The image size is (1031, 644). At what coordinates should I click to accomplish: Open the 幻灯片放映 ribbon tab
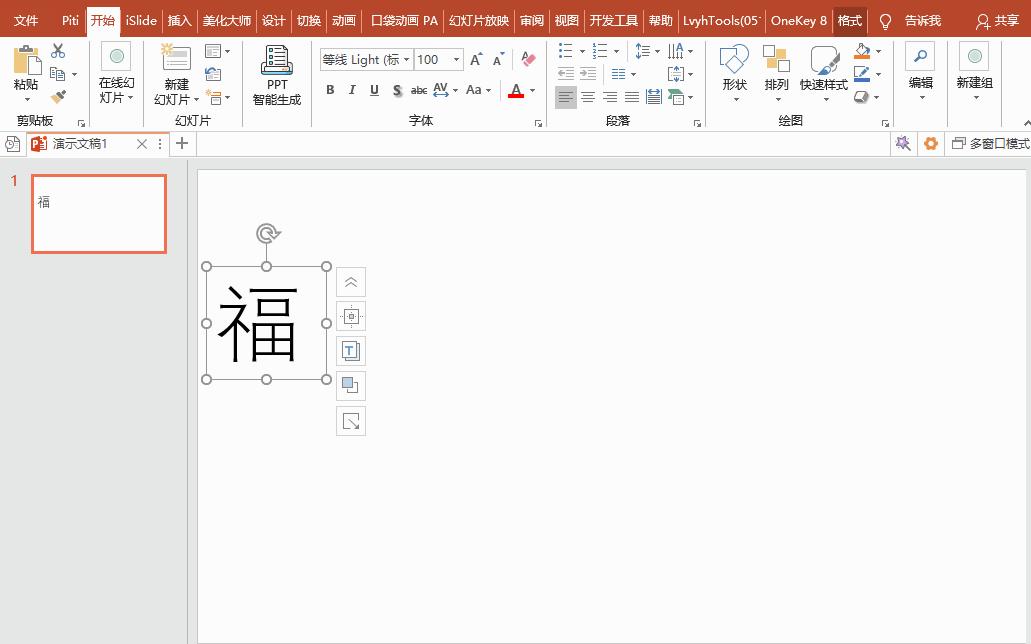pyautogui.click(x=479, y=20)
